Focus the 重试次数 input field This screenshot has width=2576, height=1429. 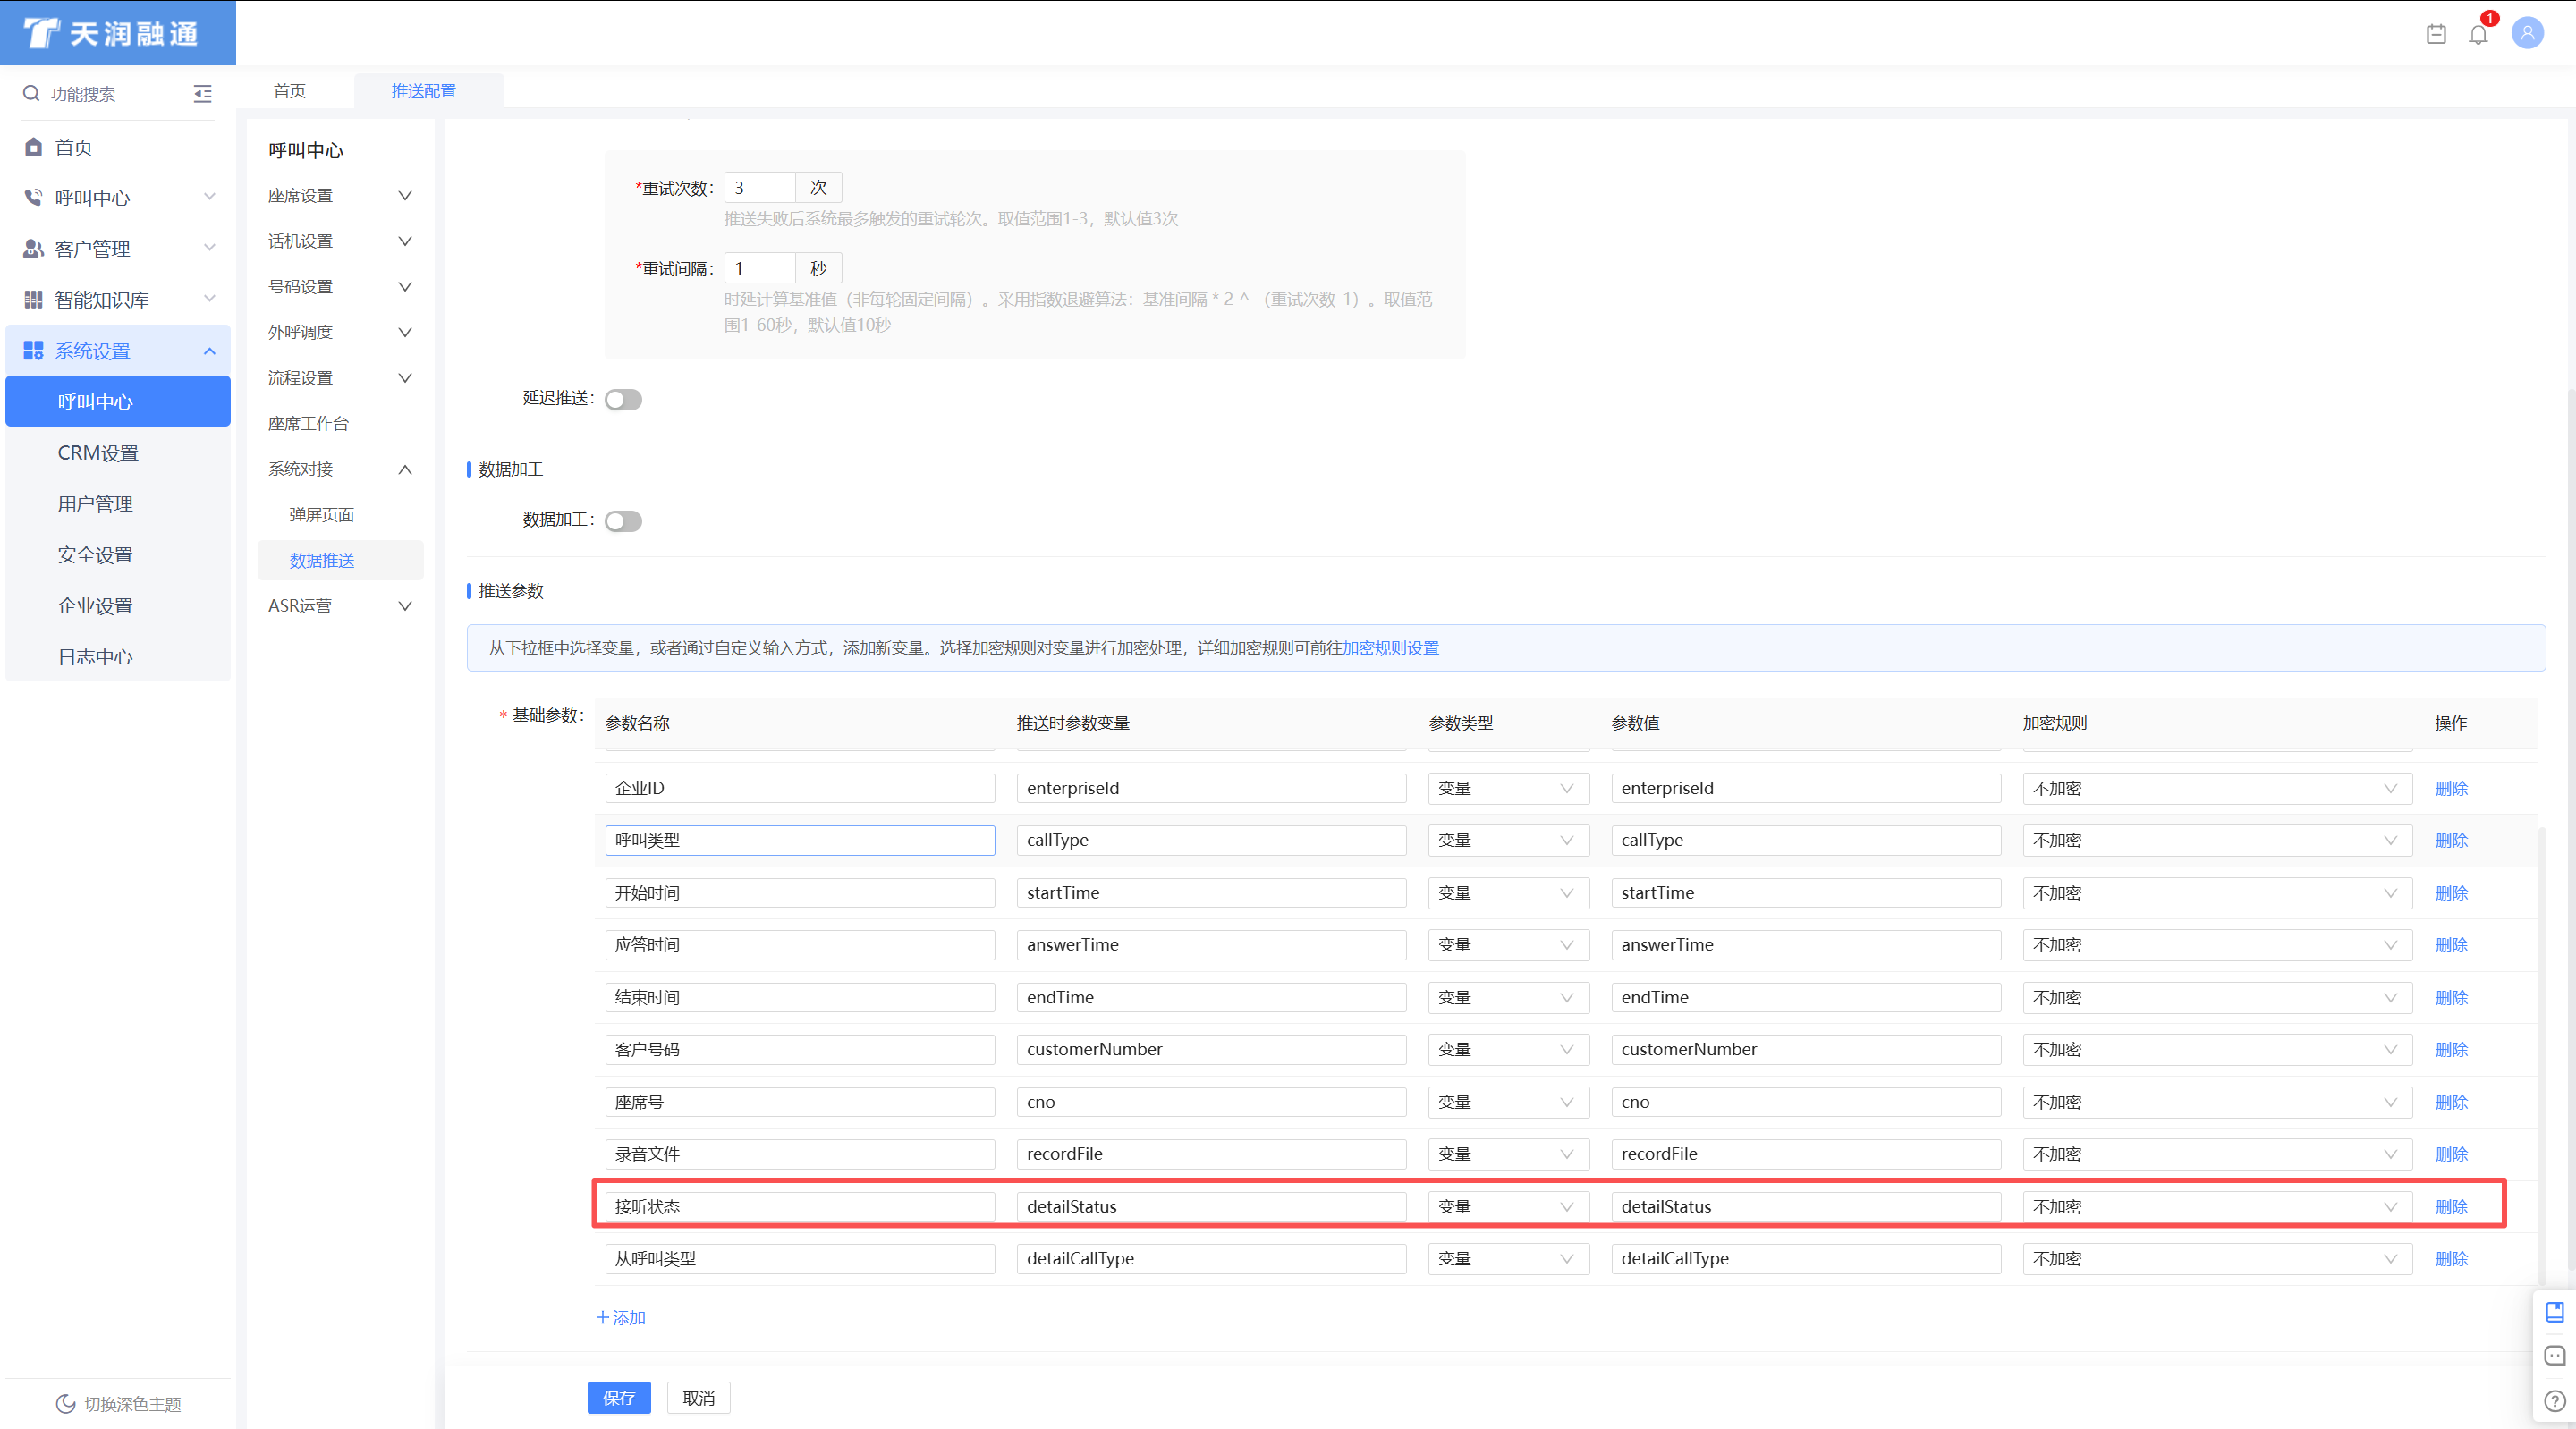click(x=760, y=188)
